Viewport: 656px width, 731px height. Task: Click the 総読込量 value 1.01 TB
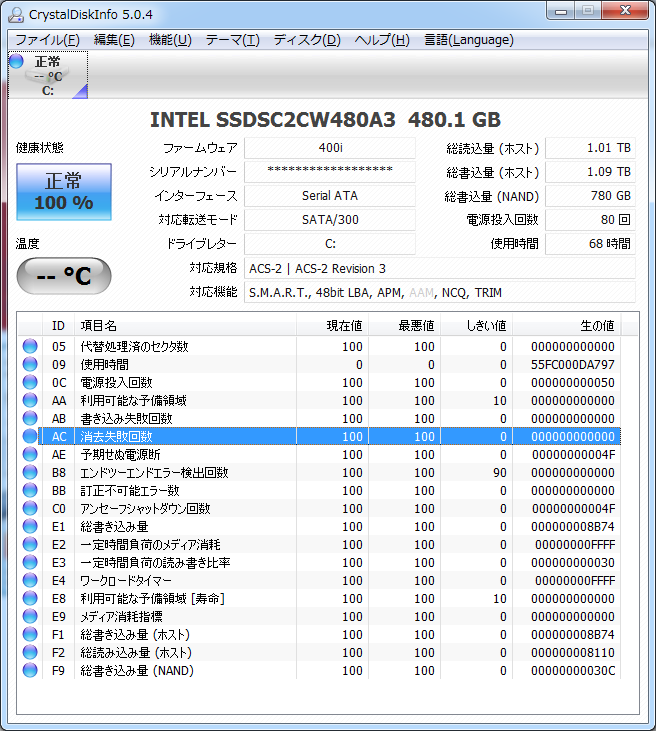pos(590,148)
